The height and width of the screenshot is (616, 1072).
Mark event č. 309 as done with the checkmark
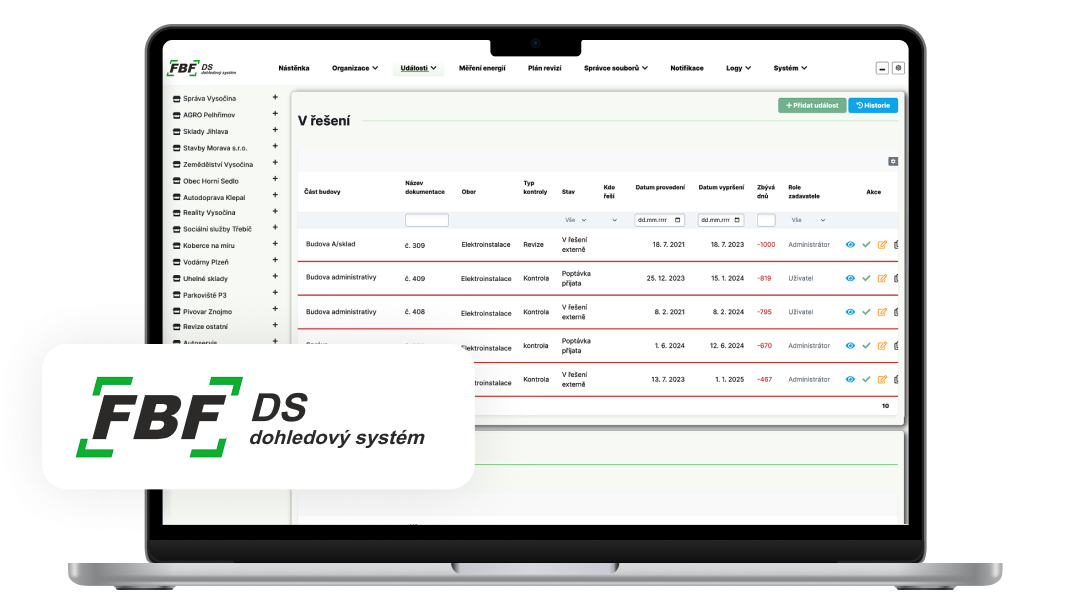[866, 245]
